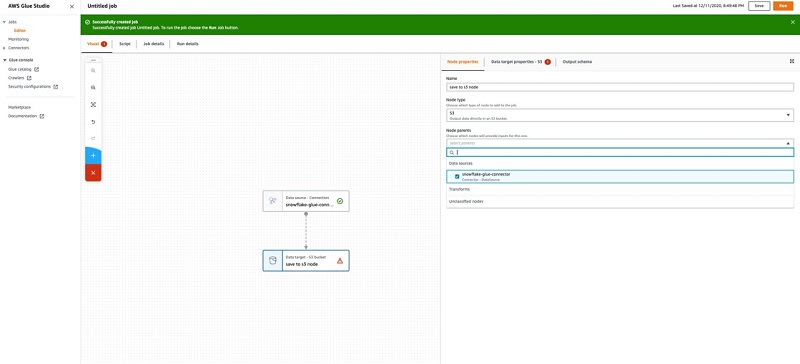Close the AWS Glue Studio sidebar

point(71,7)
